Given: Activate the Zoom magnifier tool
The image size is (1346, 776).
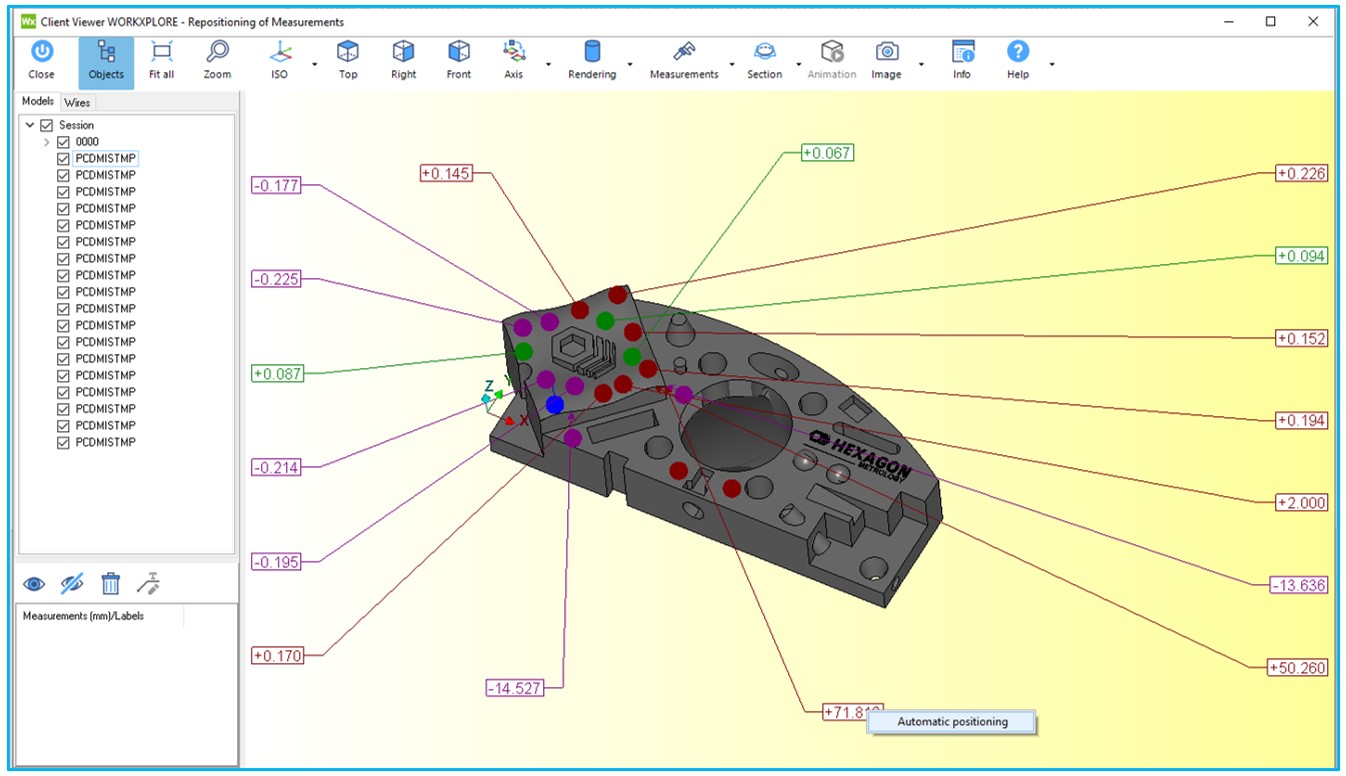Looking at the screenshot, I should (x=217, y=51).
